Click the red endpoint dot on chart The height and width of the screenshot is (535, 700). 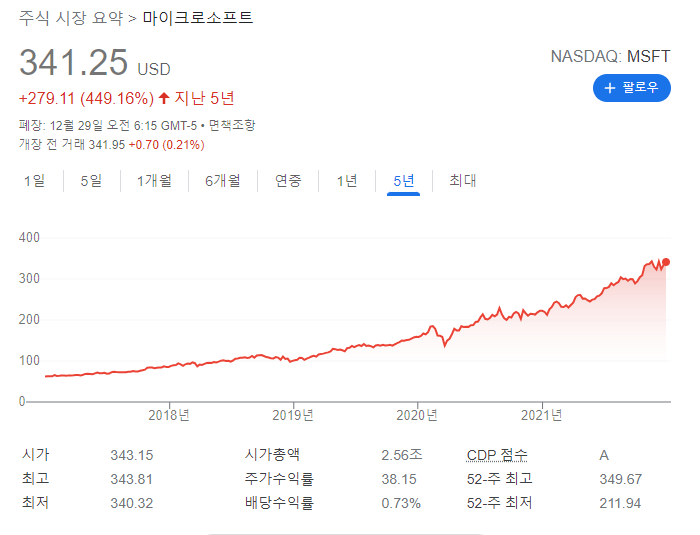(x=666, y=262)
